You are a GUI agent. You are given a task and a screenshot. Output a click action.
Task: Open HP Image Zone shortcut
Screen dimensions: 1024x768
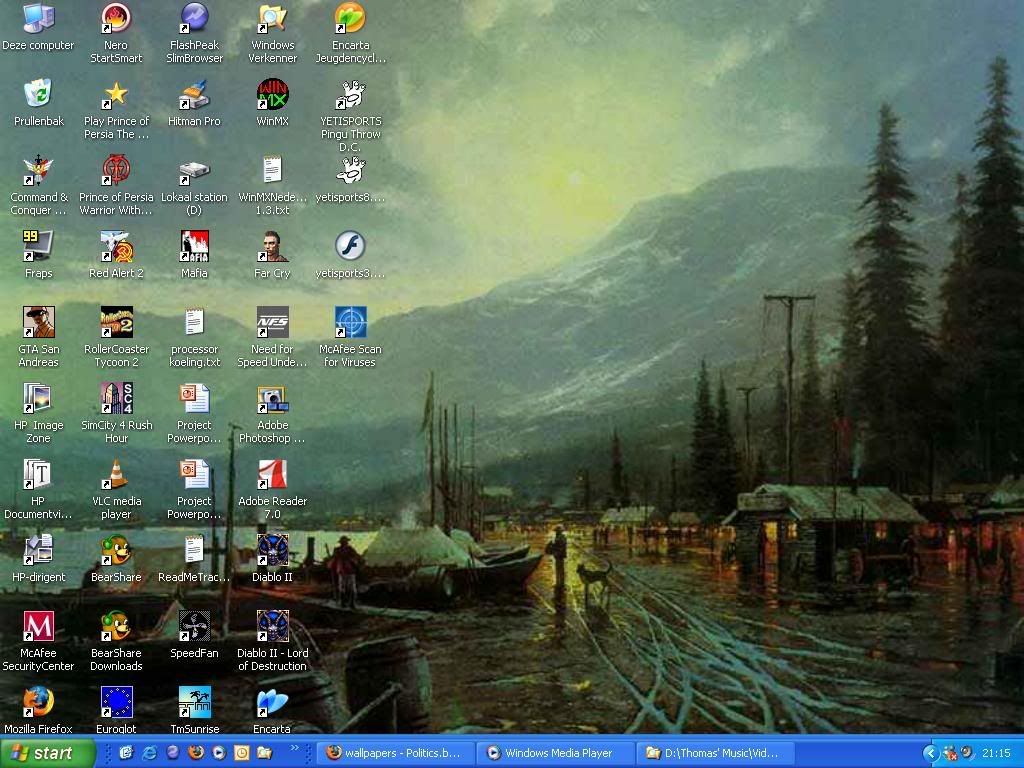(39, 398)
